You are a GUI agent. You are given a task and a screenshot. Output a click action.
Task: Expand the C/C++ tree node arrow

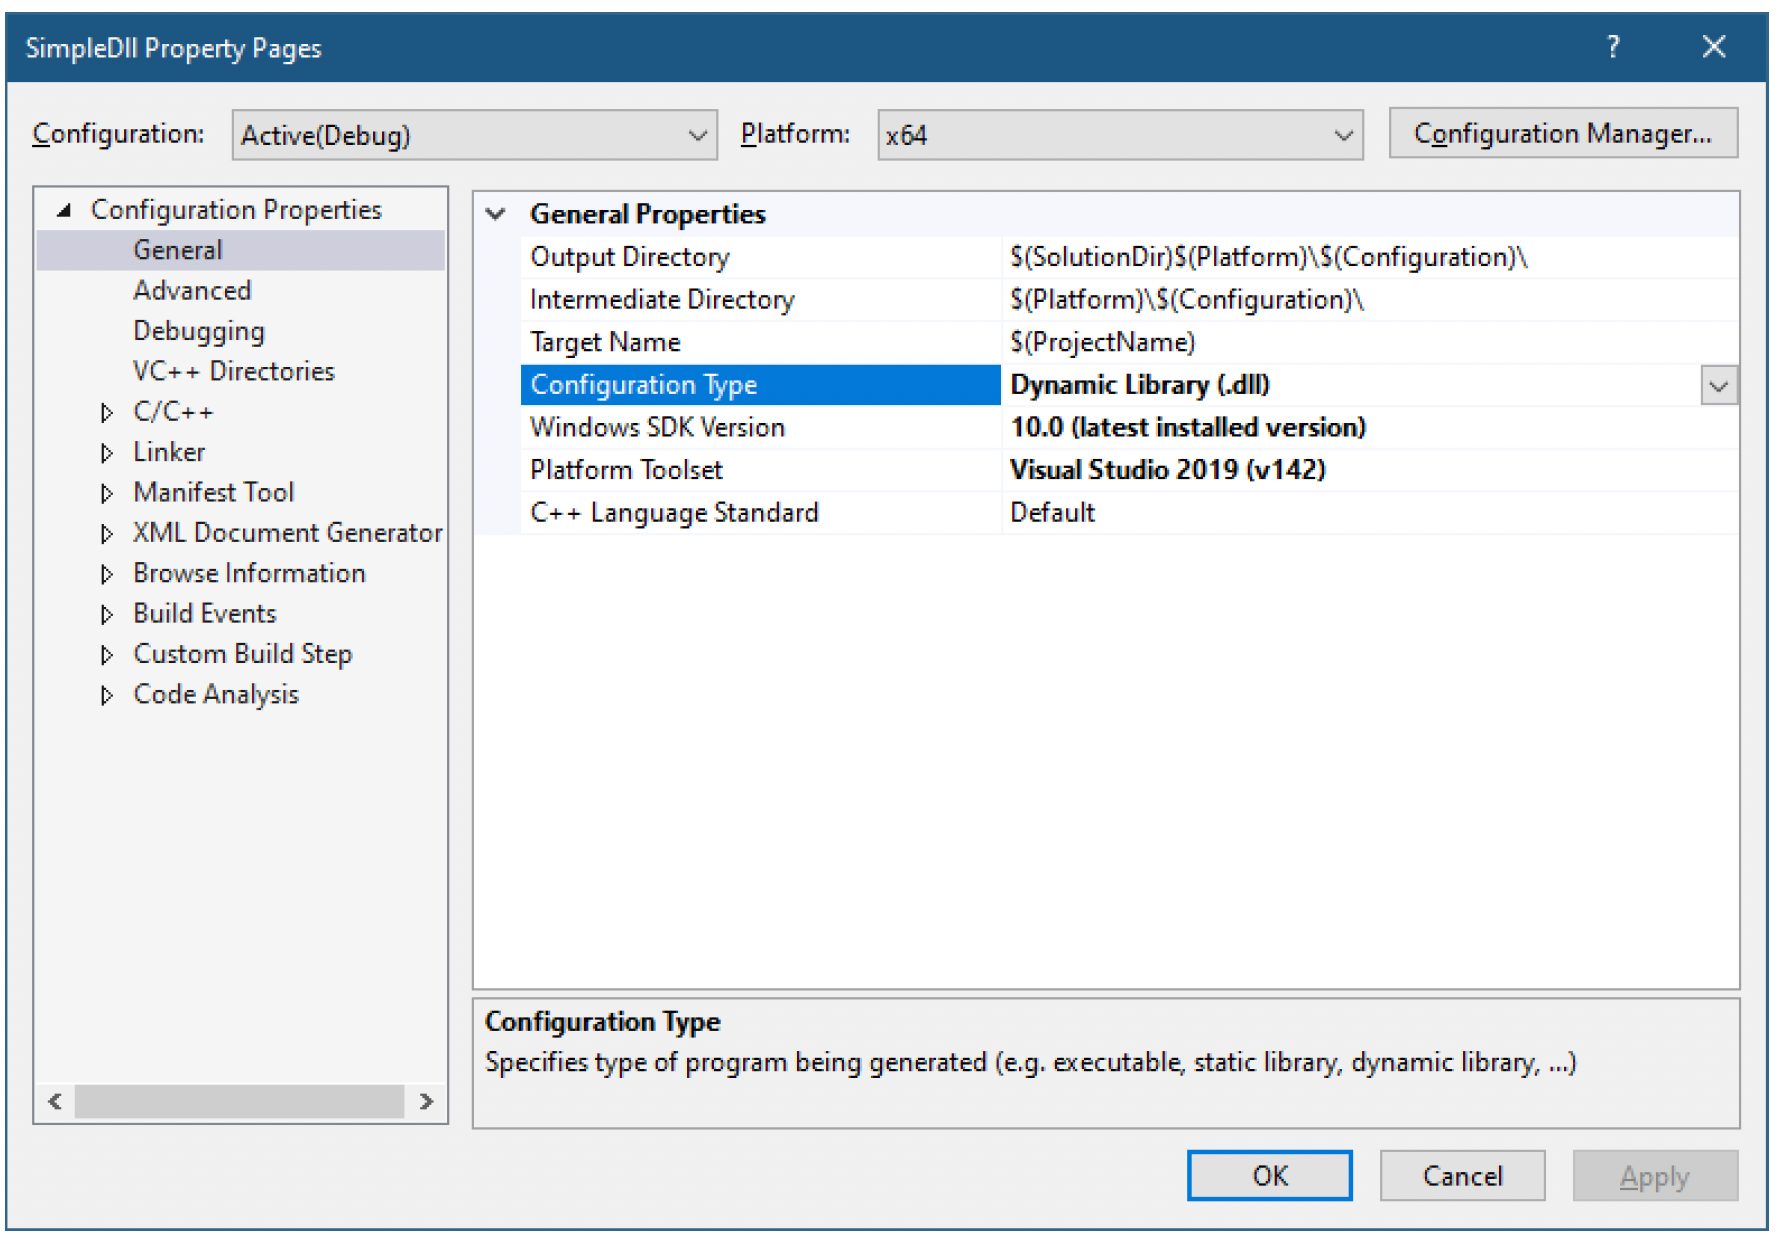(107, 412)
